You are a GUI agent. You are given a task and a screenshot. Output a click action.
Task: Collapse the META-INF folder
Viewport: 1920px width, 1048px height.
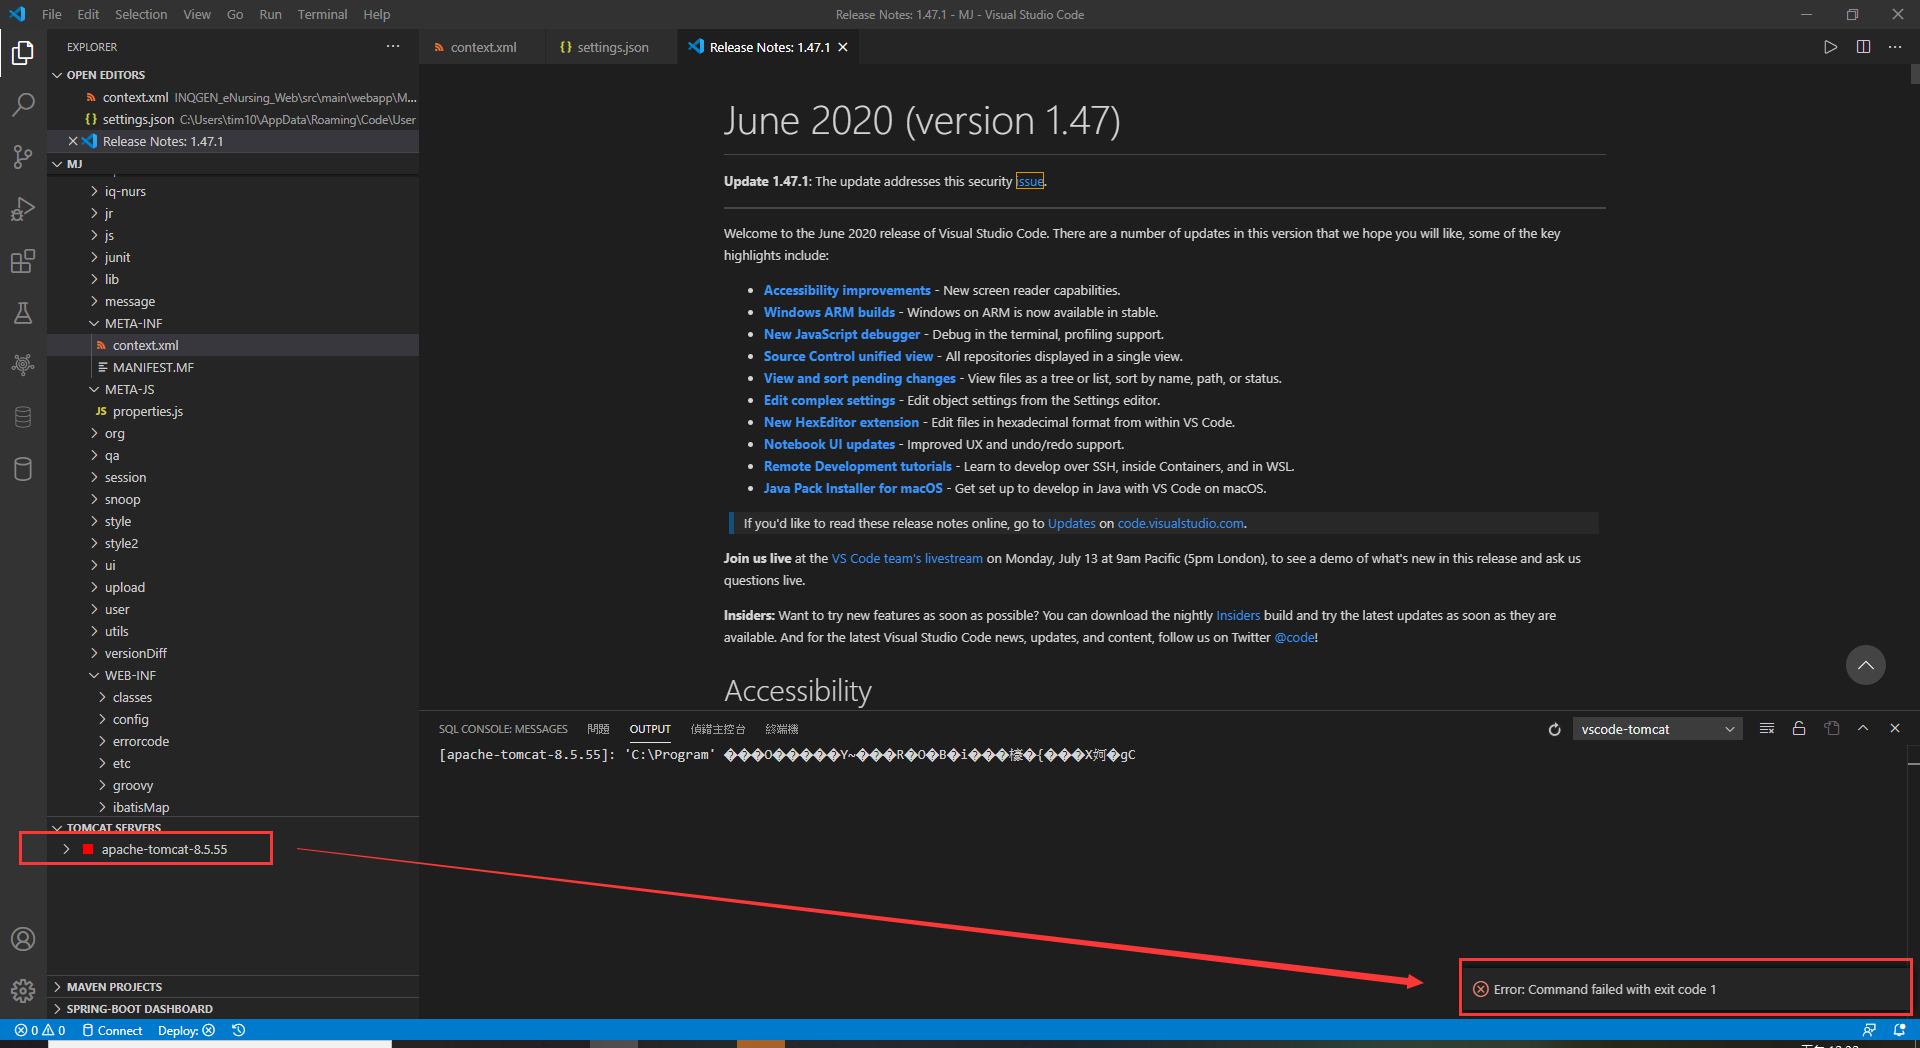pyautogui.click(x=94, y=322)
